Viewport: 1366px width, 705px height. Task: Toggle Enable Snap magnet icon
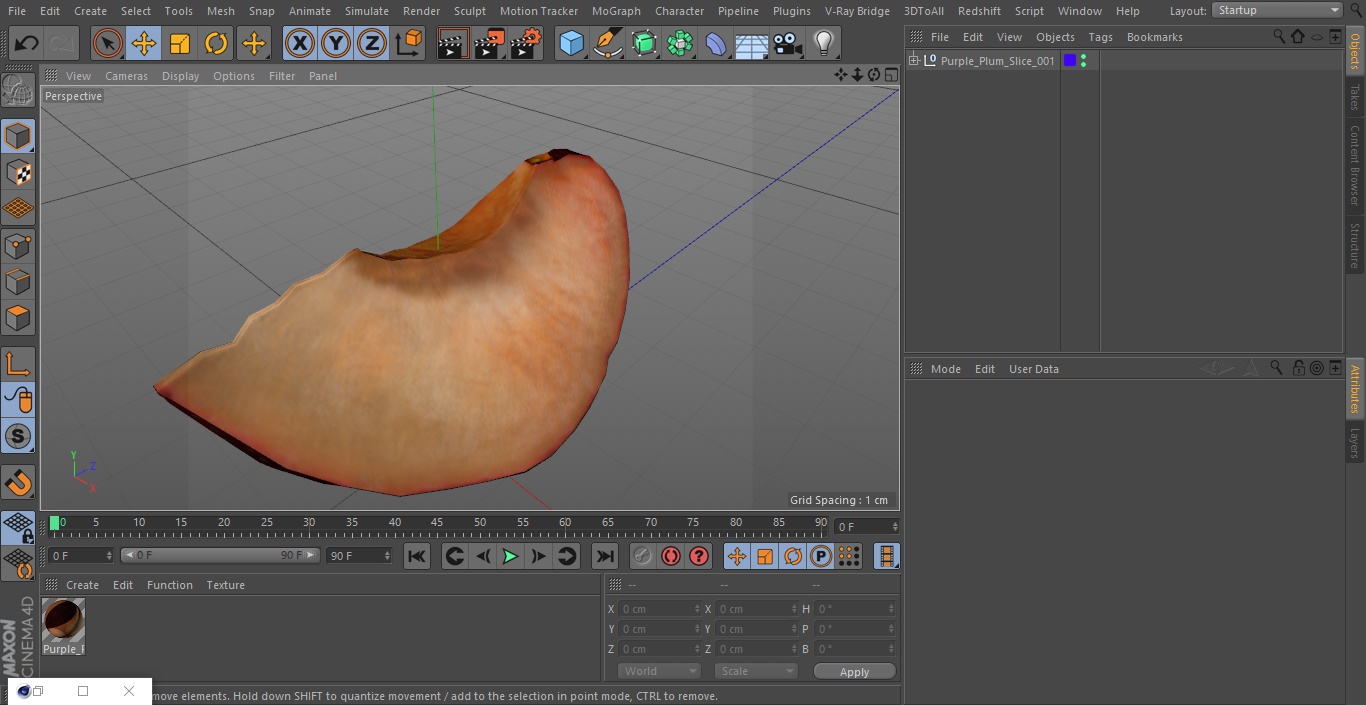click(18, 483)
